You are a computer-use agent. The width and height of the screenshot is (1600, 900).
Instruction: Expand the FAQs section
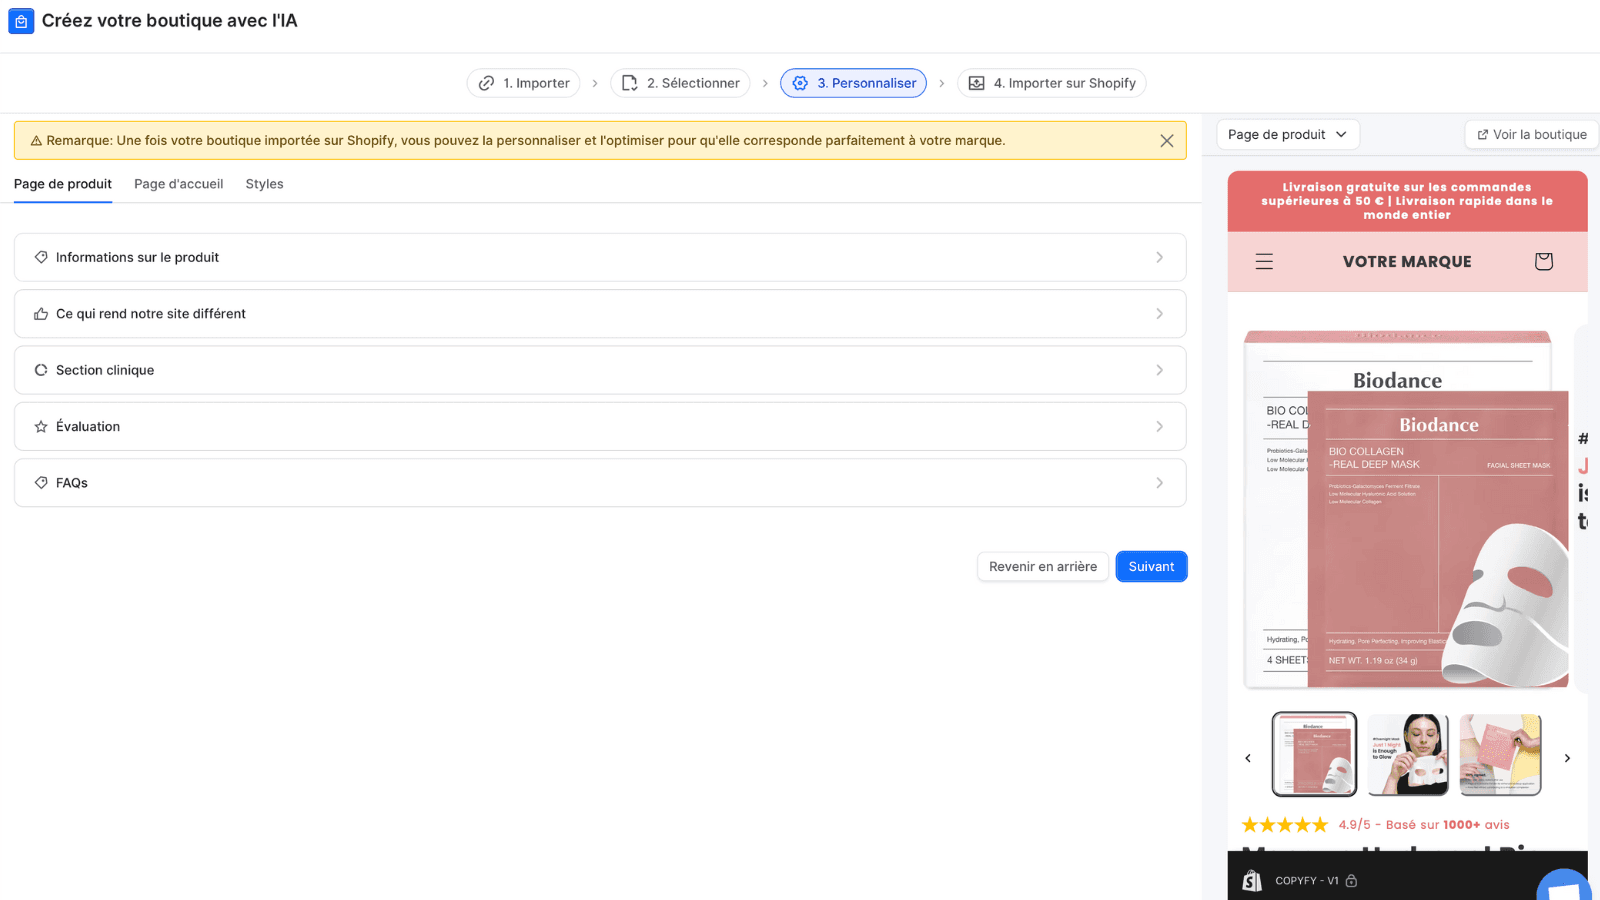click(600, 483)
